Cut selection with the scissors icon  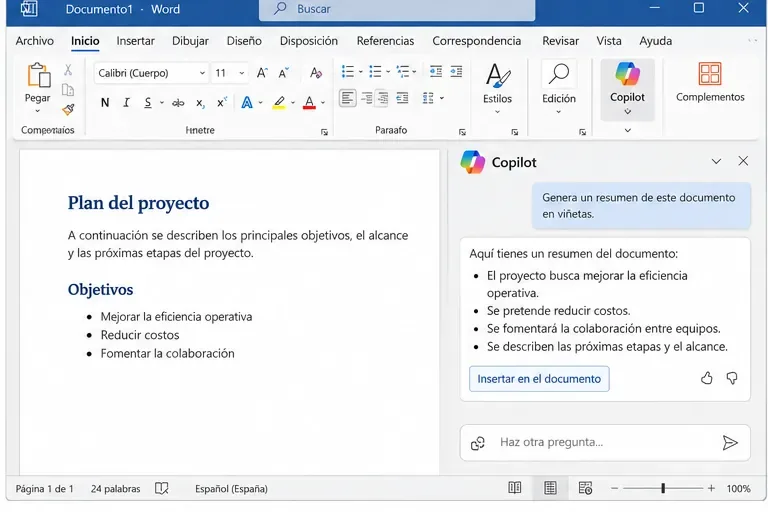coord(68,70)
